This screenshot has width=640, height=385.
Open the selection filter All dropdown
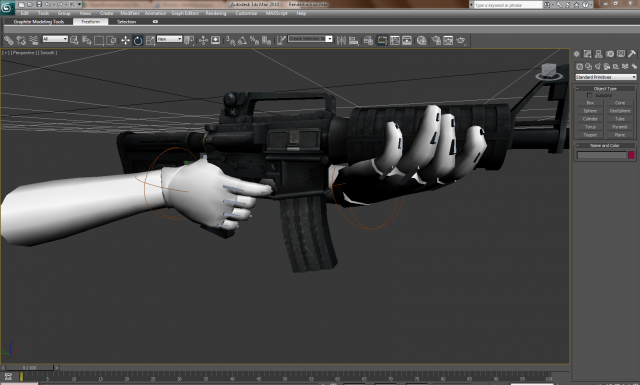(x=55, y=39)
